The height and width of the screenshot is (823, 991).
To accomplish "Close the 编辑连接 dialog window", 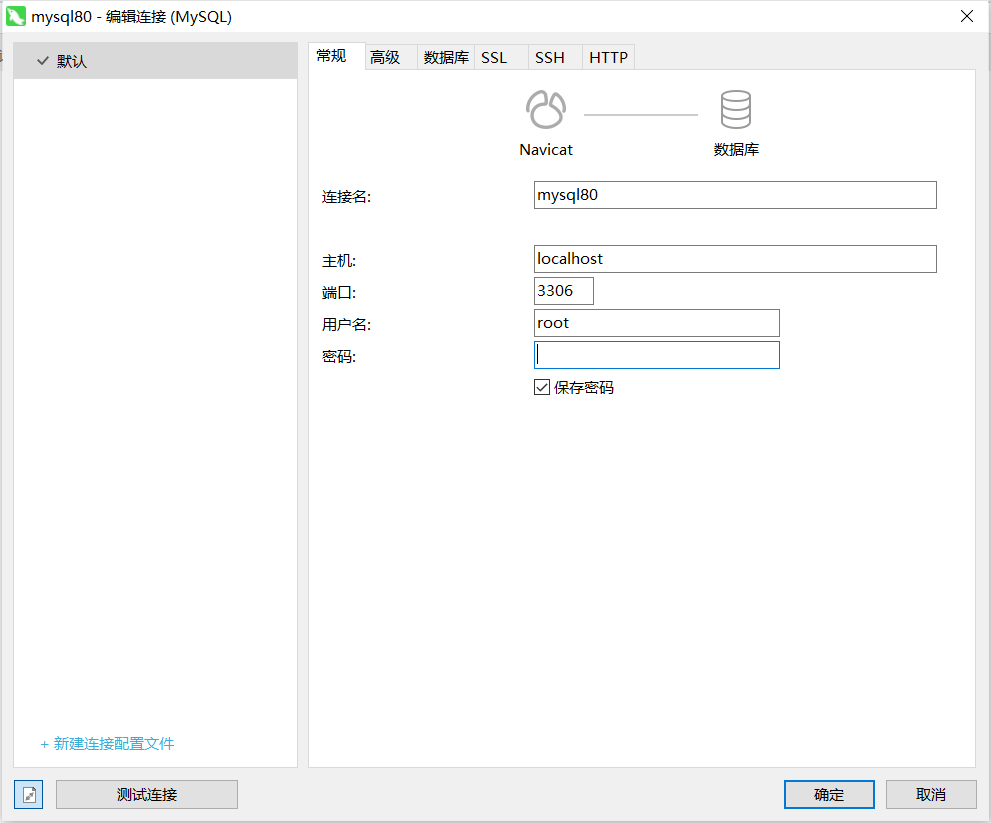I will tap(967, 16).
